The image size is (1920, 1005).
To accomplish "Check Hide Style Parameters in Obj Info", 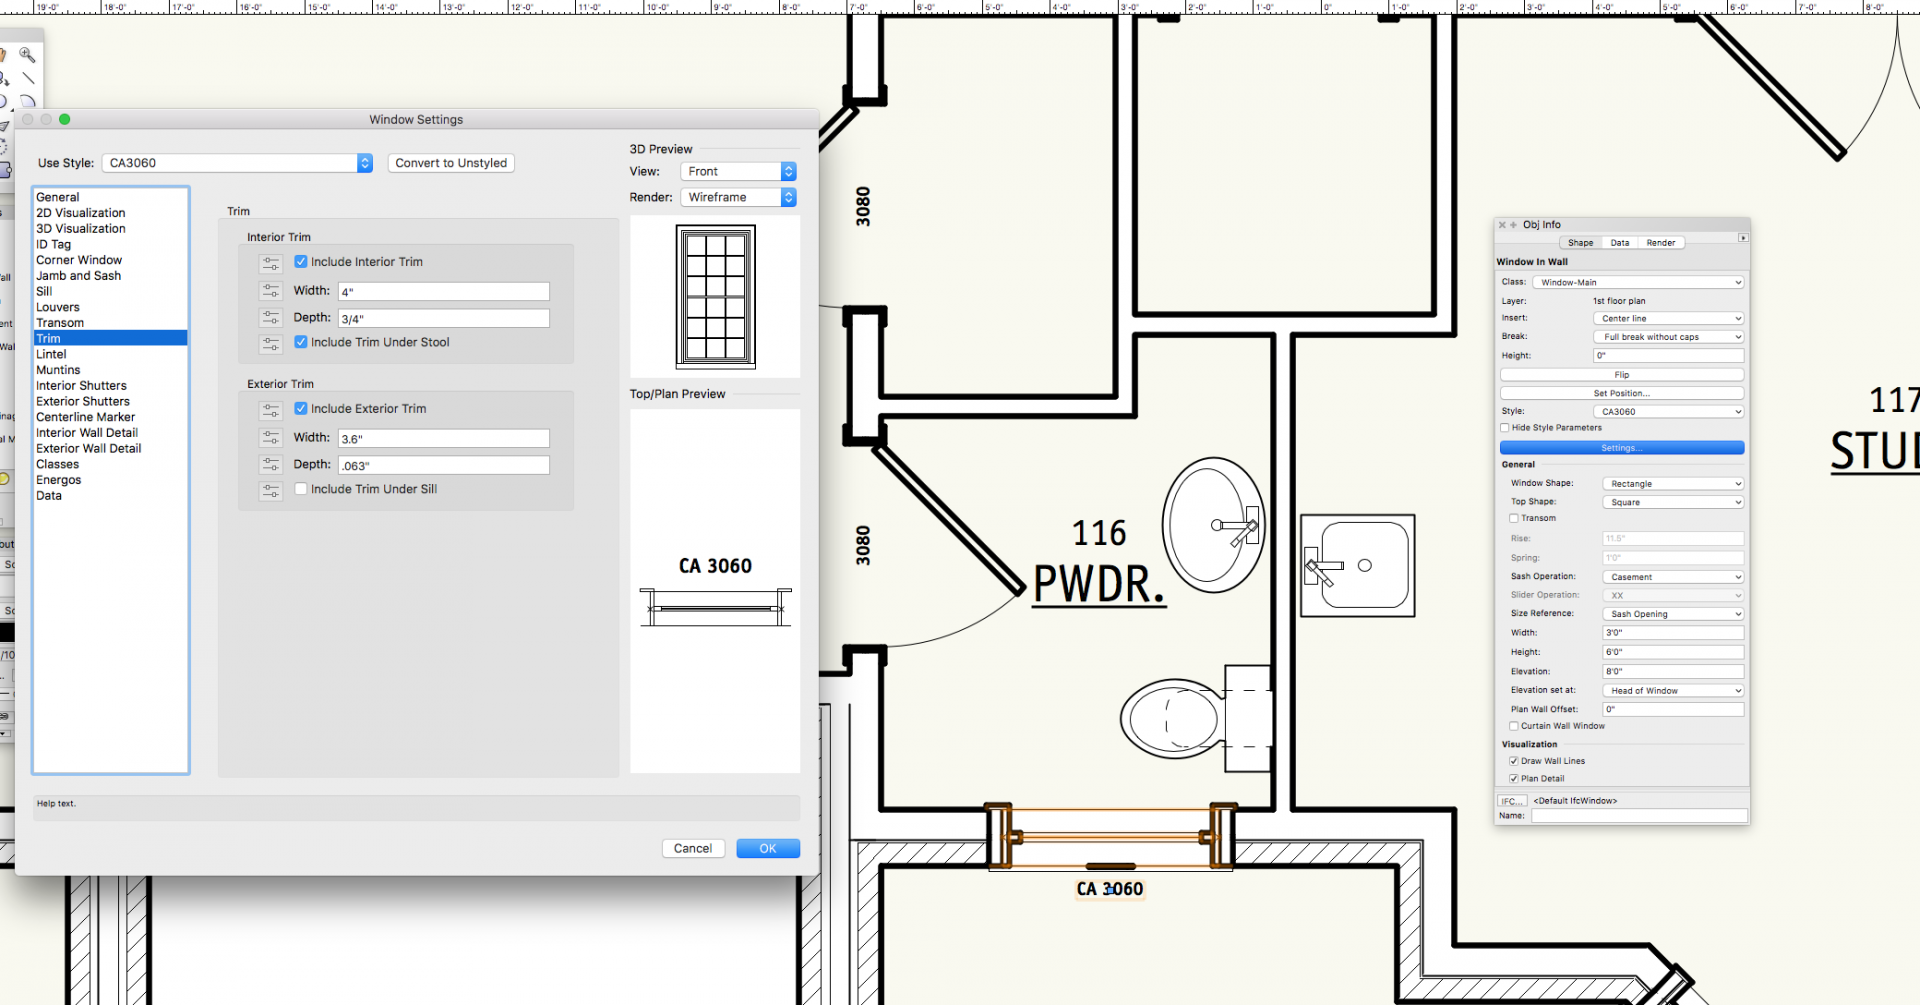I will [x=1505, y=428].
